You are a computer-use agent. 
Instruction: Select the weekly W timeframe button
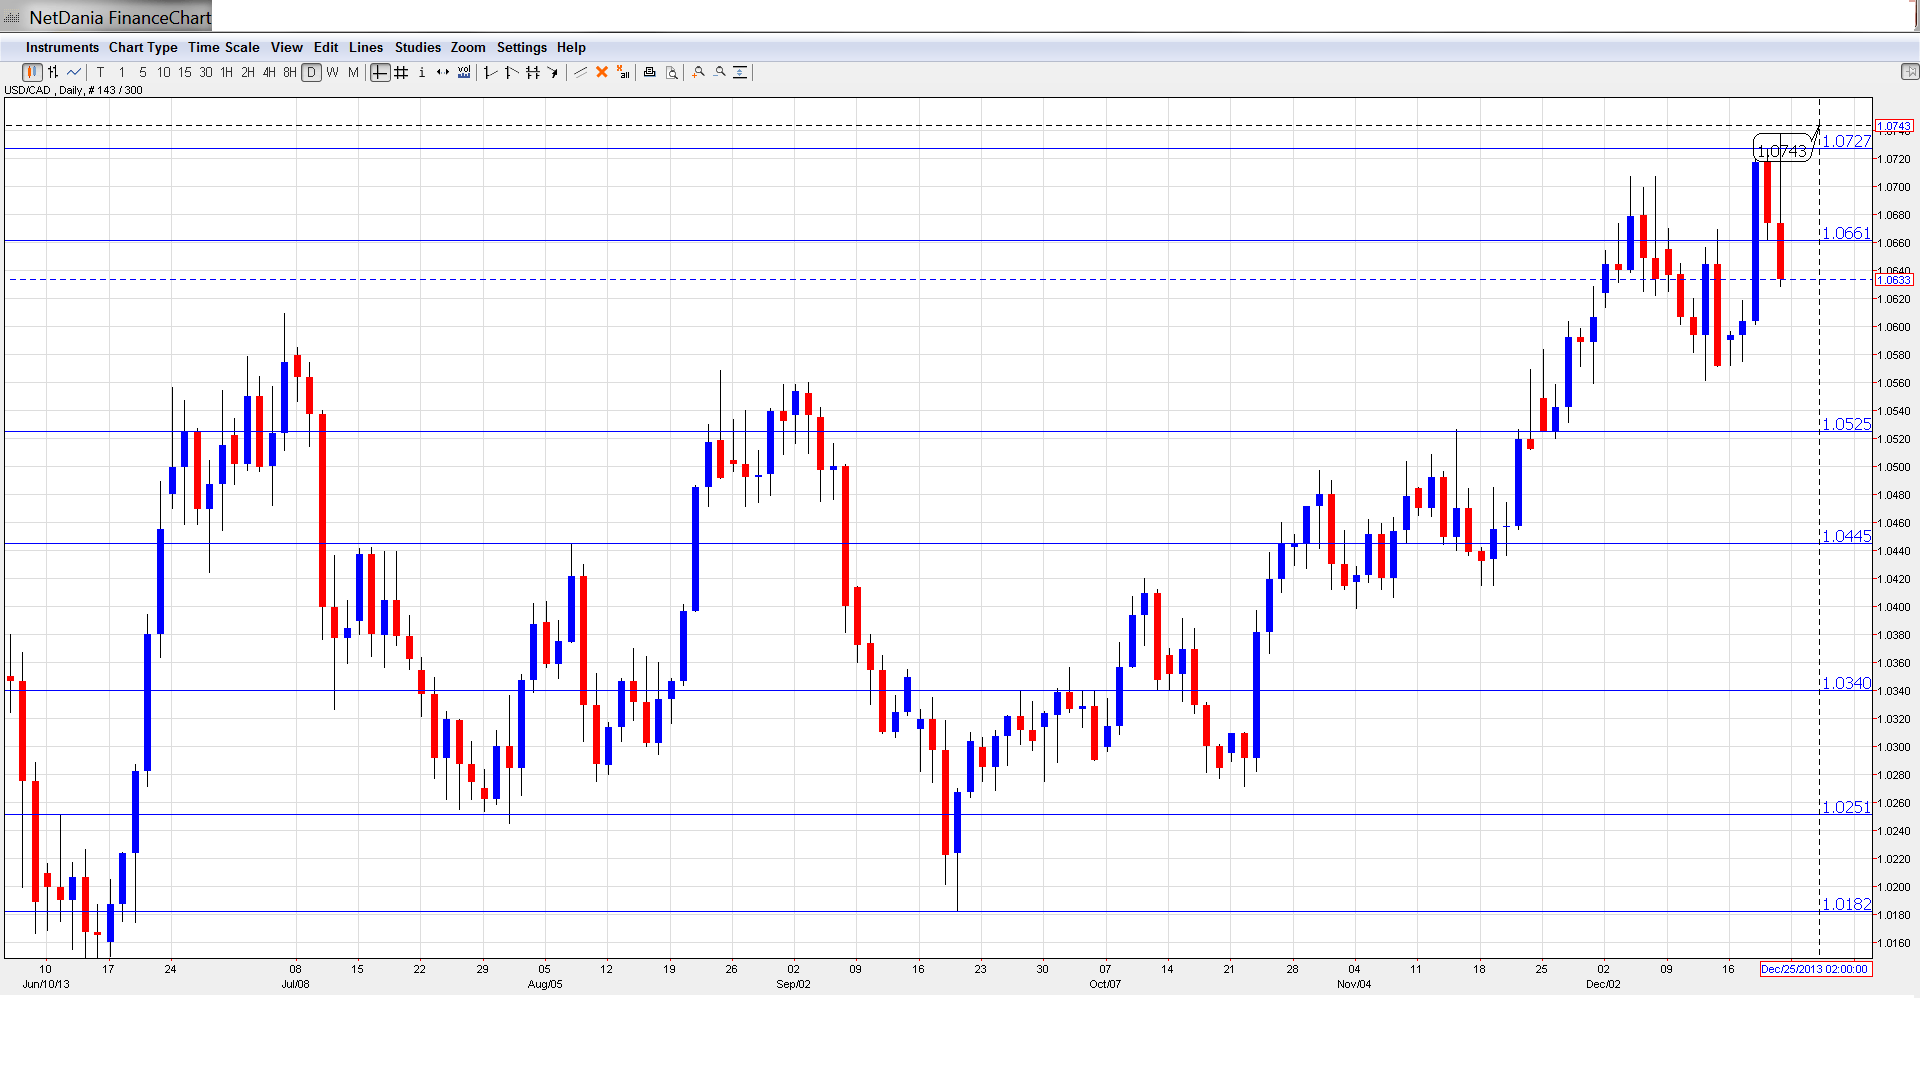point(332,72)
